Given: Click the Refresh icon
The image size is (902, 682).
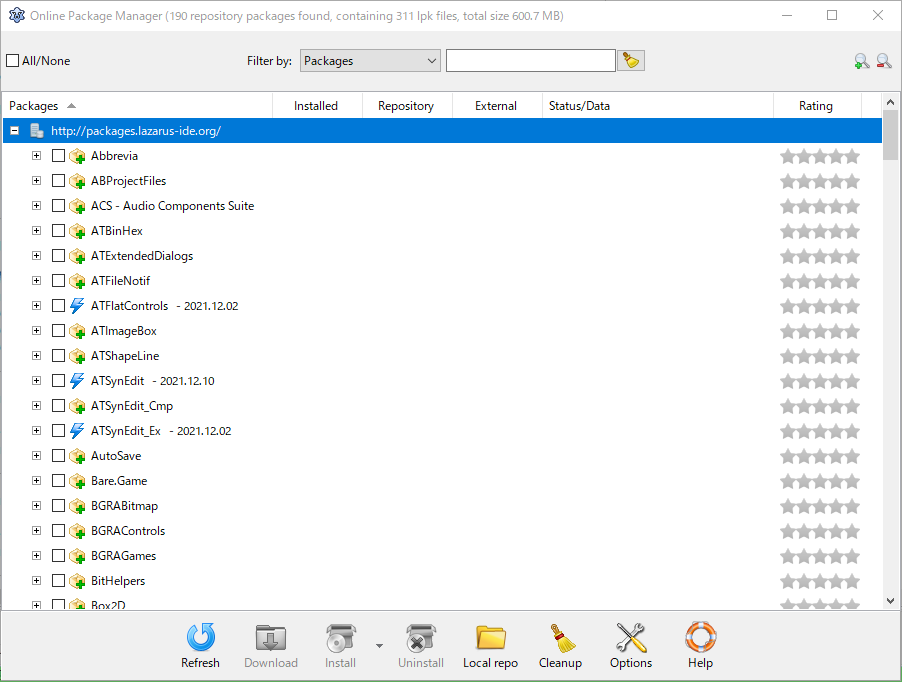Looking at the screenshot, I should click(201, 638).
